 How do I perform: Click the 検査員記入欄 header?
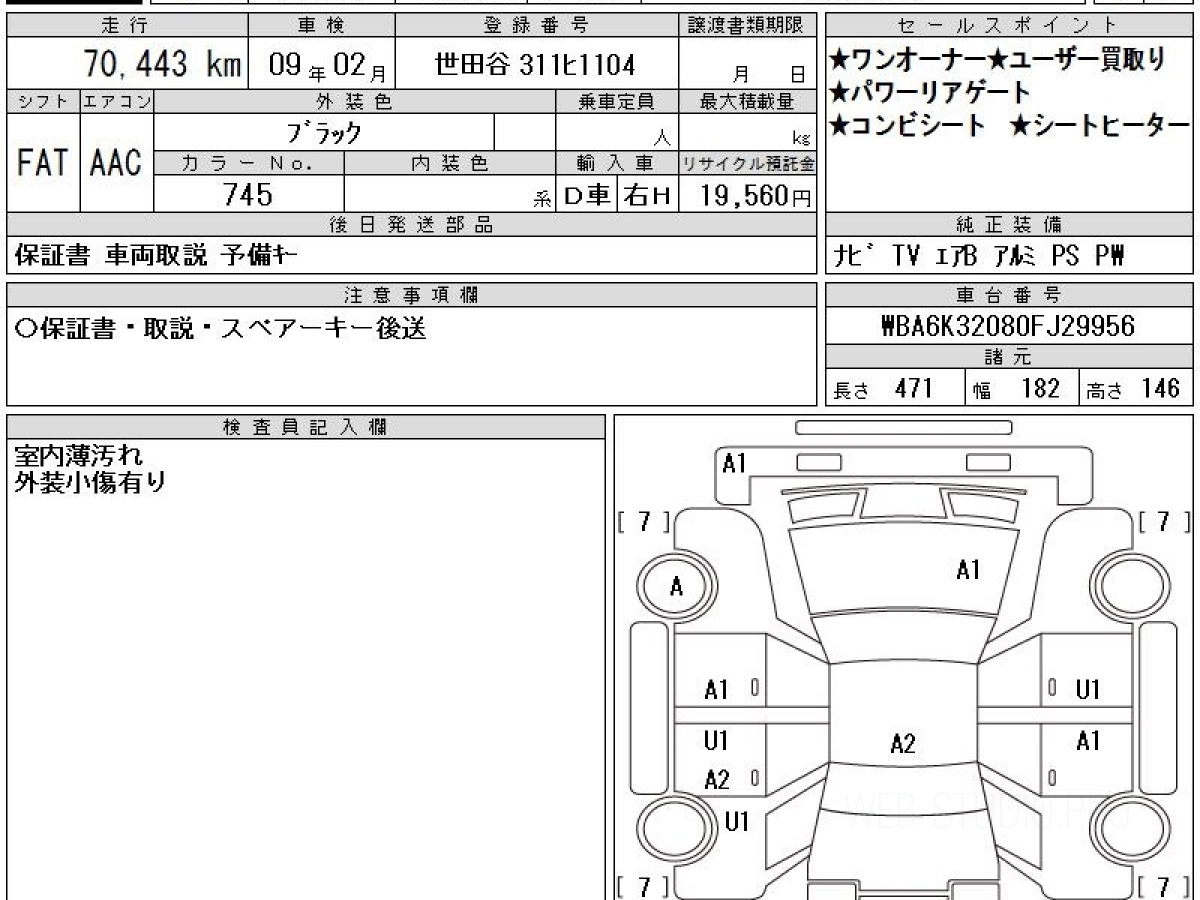(306, 427)
